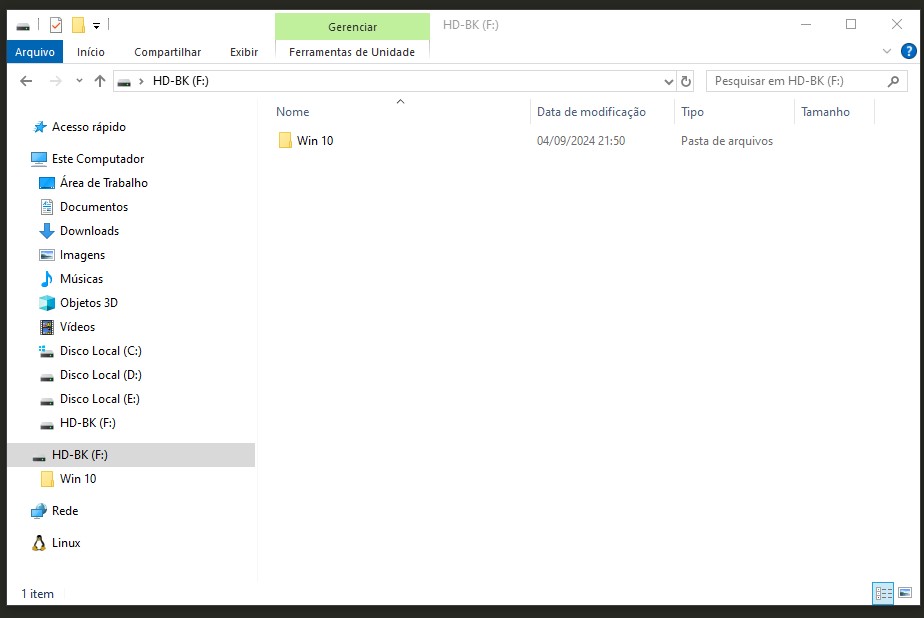Switch to details view in status bar
Image resolution: width=924 pixels, height=618 pixels.
[883, 593]
